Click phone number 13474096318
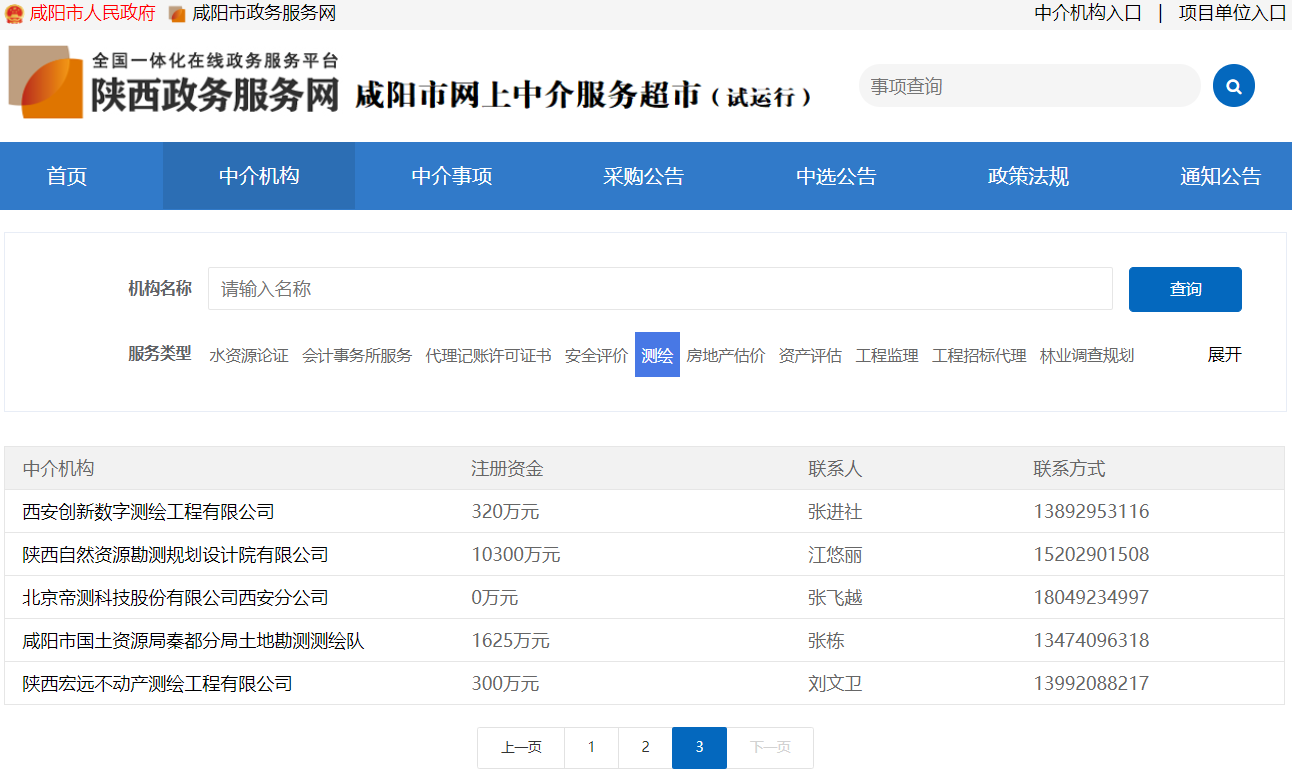The image size is (1292, 779). [1091, 640]
